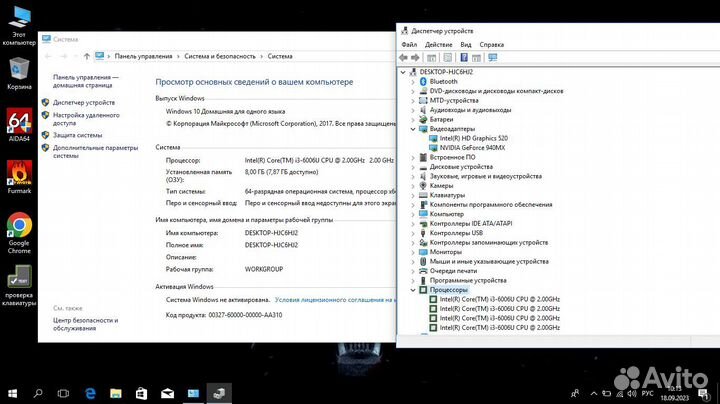Open Центр безопасности и обслуживания link
Screen dimensions: 720x404
pos(85,324)
